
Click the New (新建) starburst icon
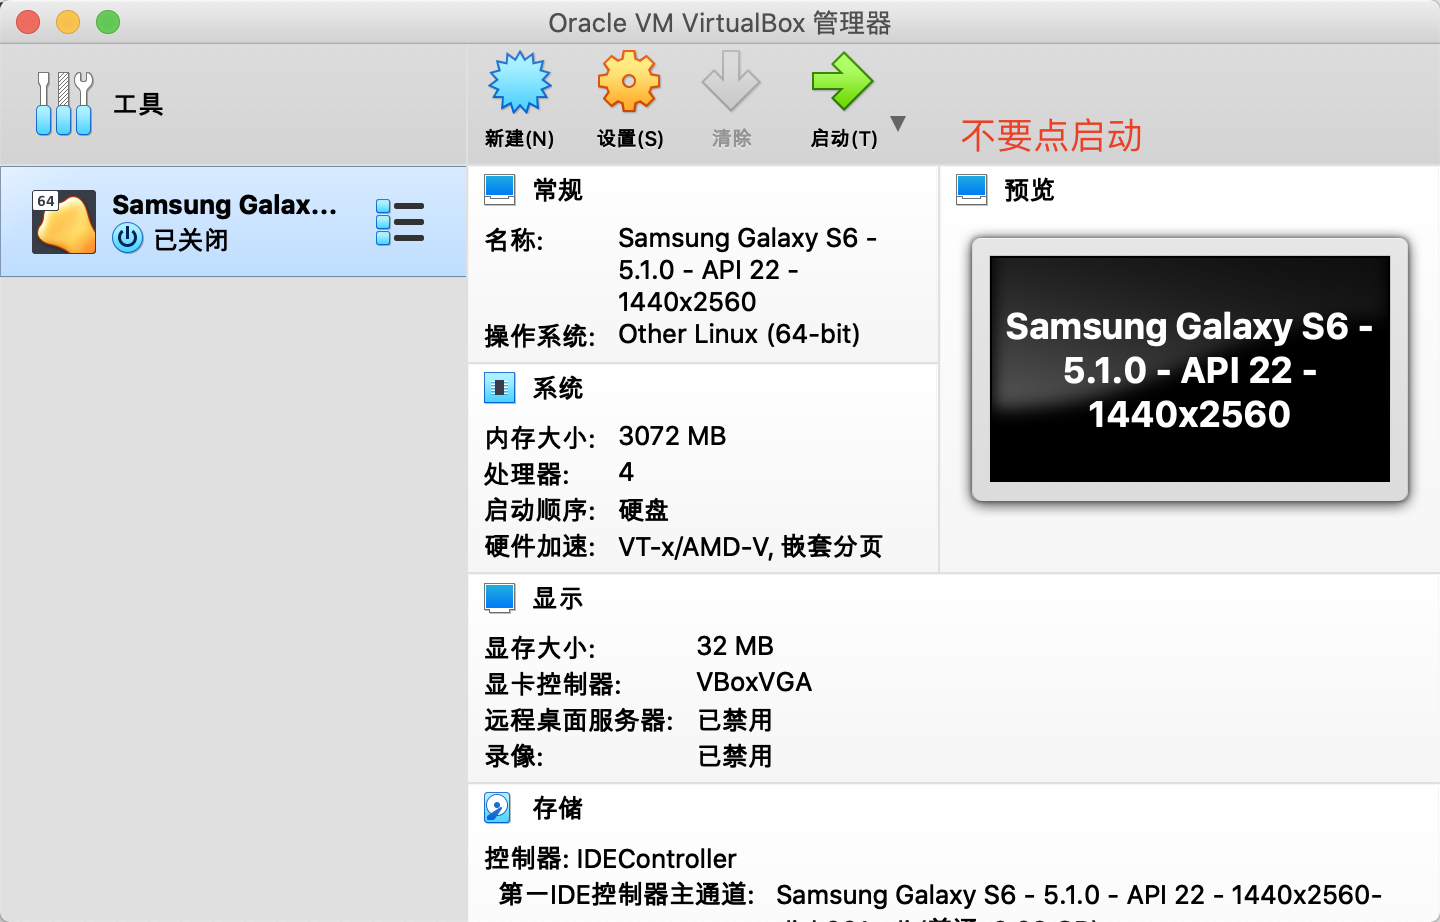tap(519, 82)
